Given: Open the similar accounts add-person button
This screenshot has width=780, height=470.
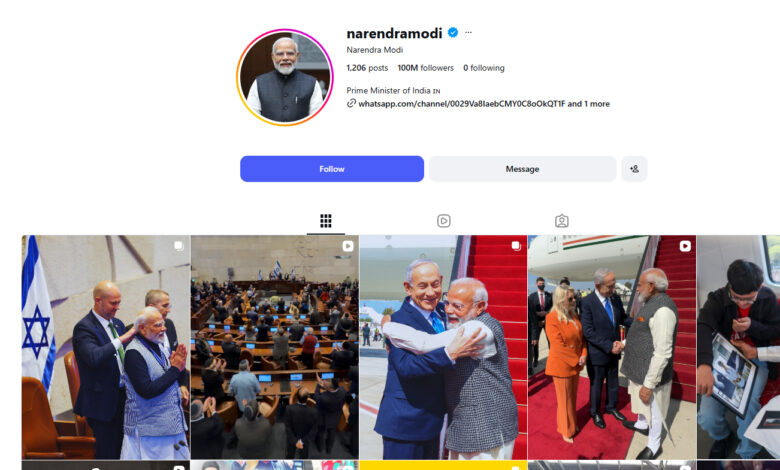Looking at the screenshot, I should 634,169.
